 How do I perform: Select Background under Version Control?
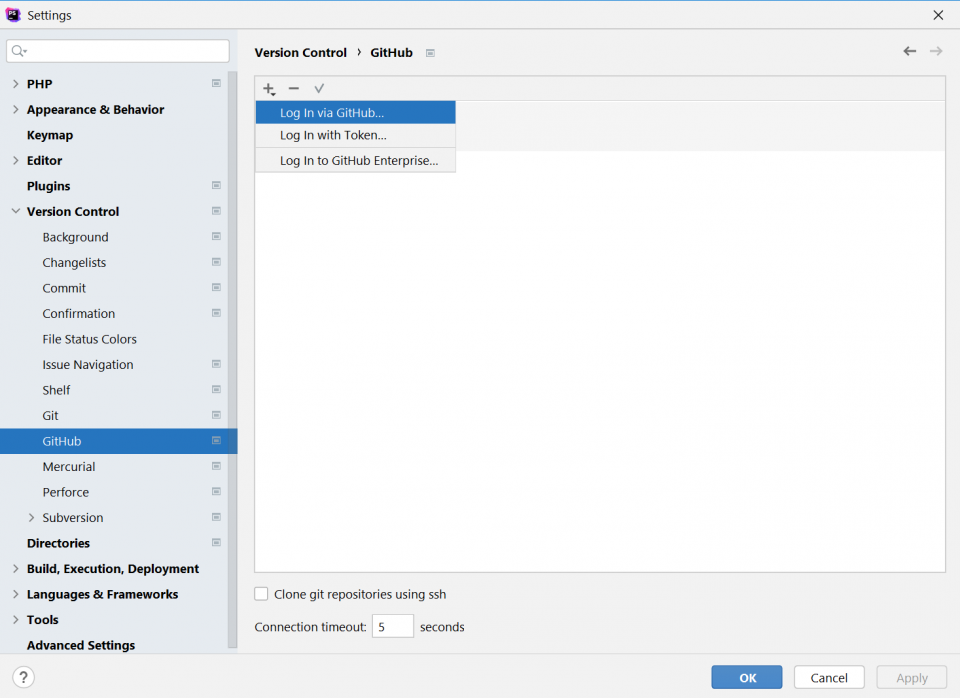(75, 237)
